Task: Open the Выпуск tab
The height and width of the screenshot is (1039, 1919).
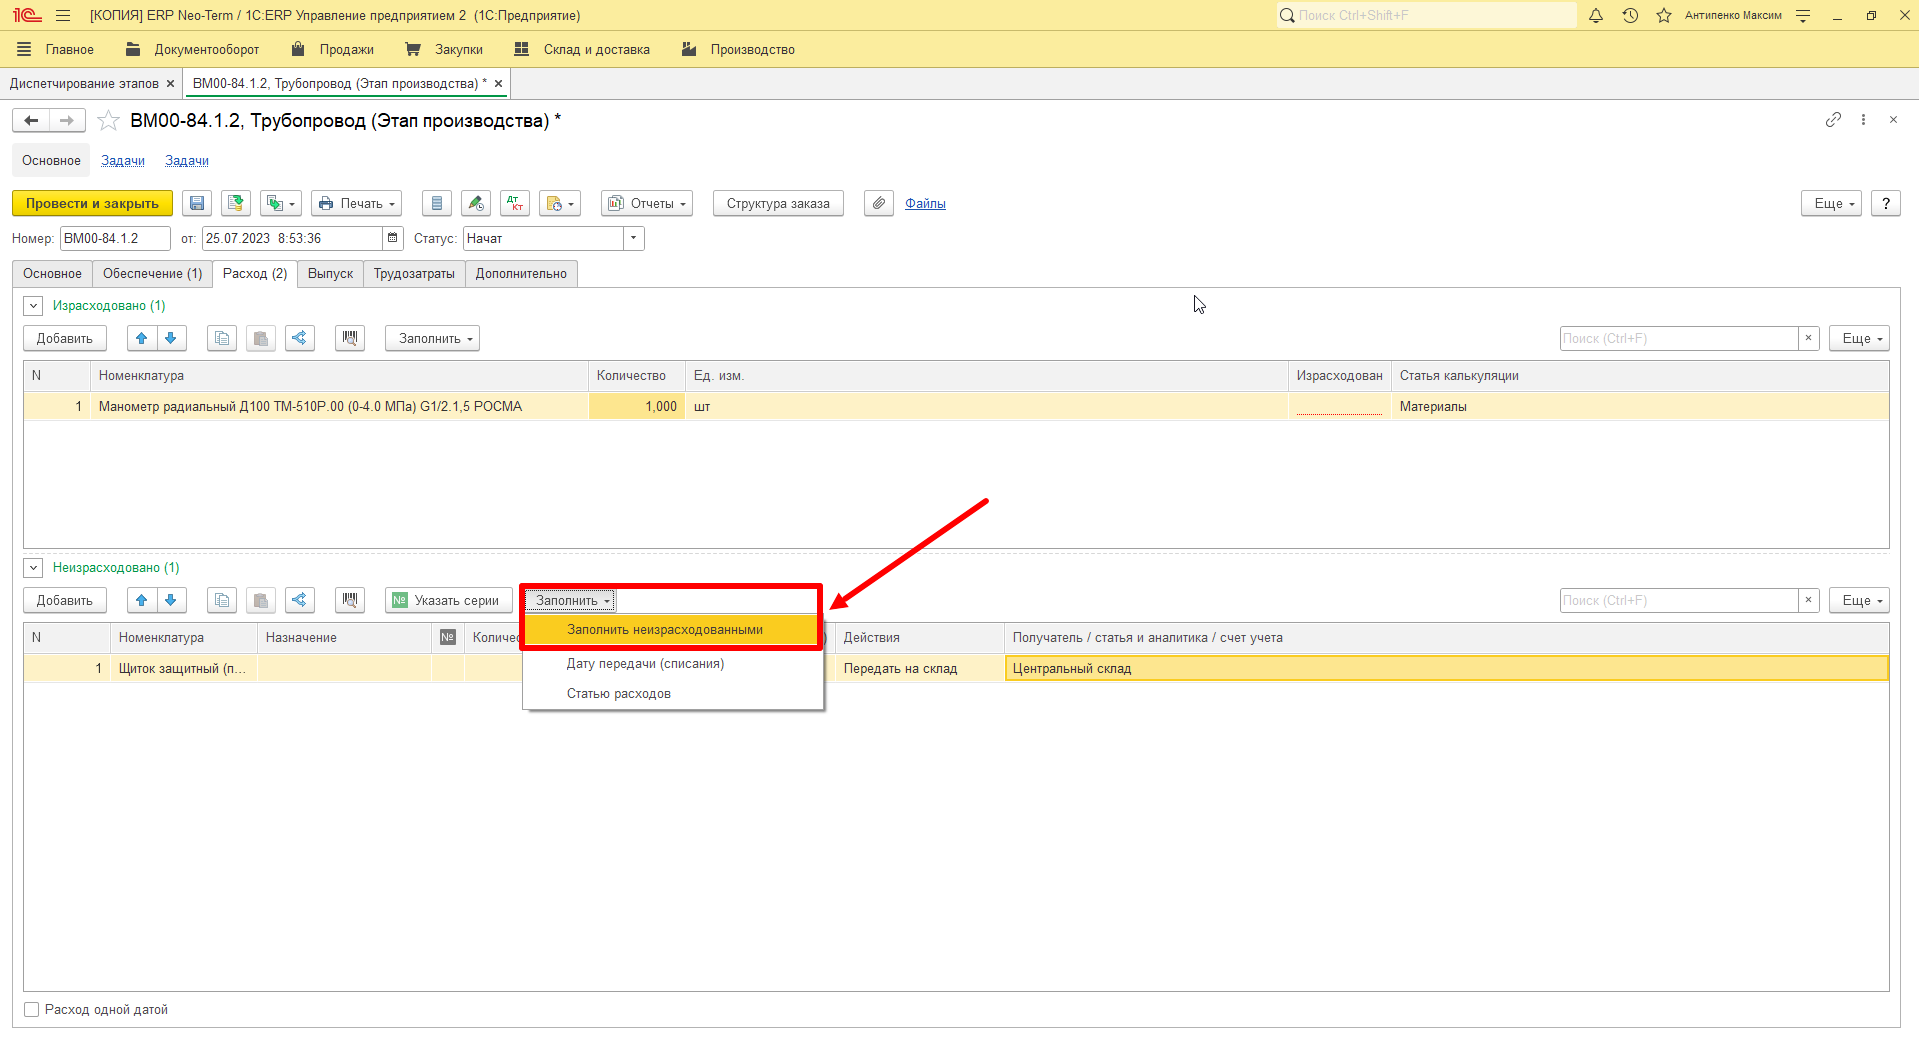Action: pos(330,274)
